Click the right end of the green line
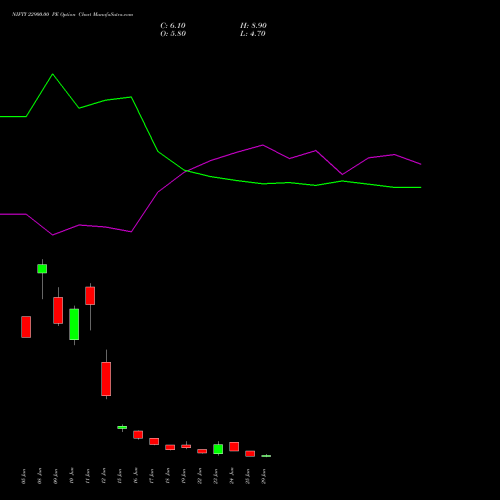 pos(421,187)
